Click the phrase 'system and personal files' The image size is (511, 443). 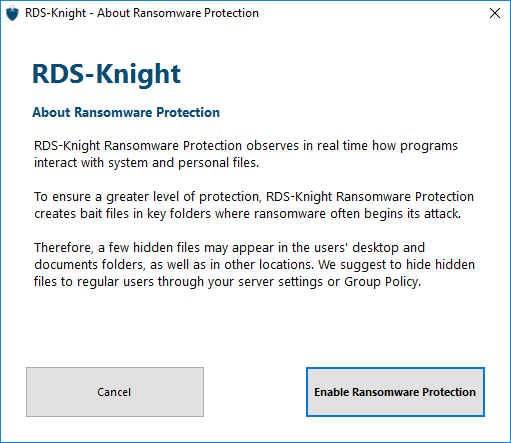[x=183, y=163]
